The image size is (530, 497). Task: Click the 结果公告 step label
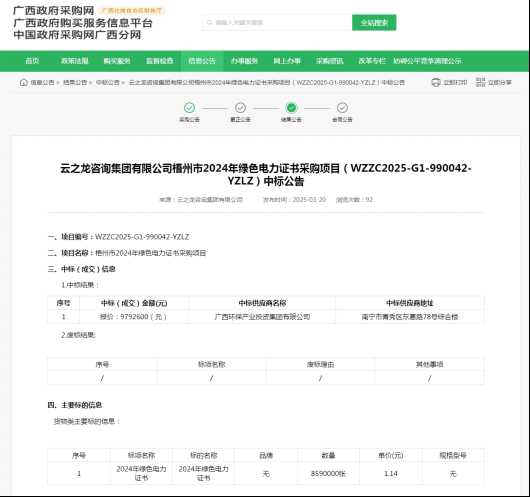click(291, 119)
